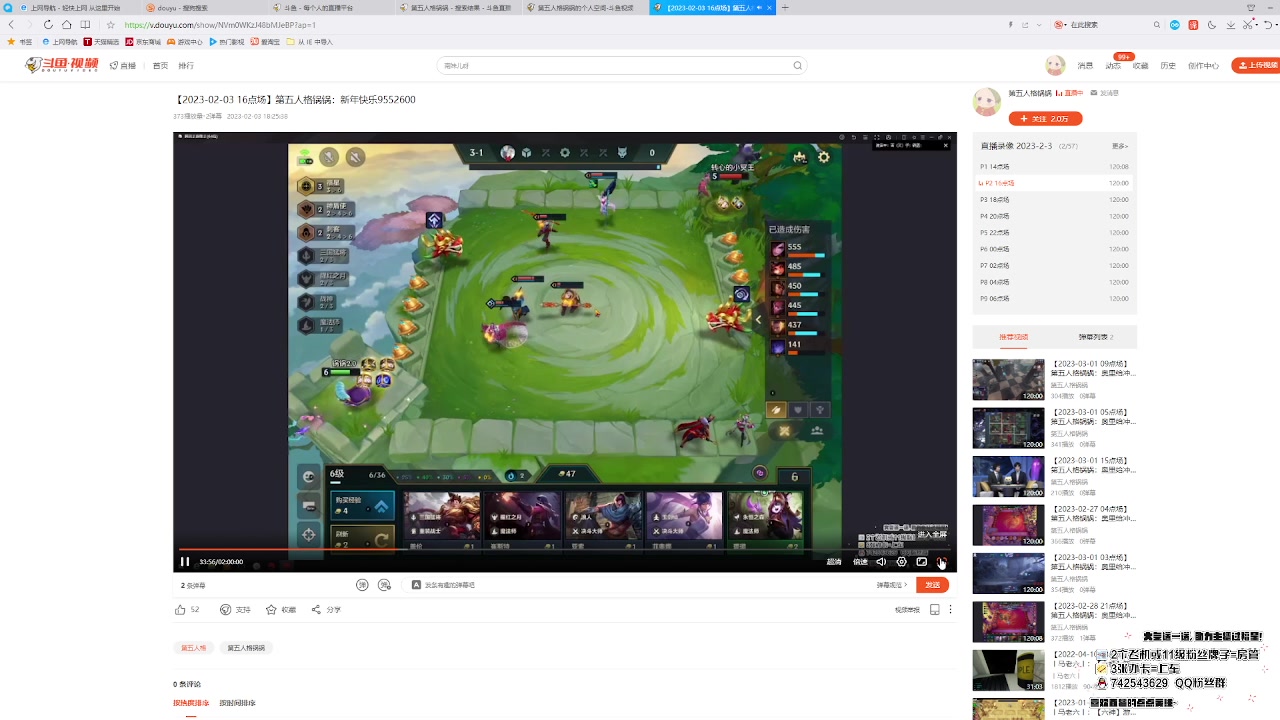Open a new browser tab with plus
This screenshot has height=720, width=1280.
[x=785, y=7]
